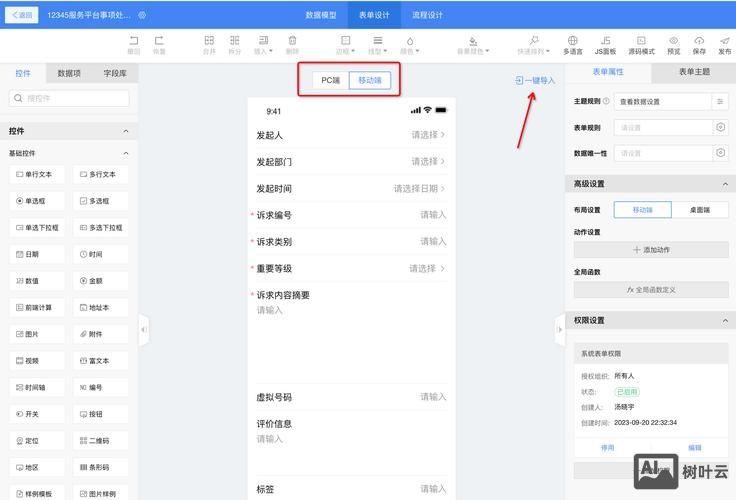The width and height of the screenshot is (736, 500).
Task: Click the settings gear beside the form title
Action: pyautogui.click(x=142, y=15)
